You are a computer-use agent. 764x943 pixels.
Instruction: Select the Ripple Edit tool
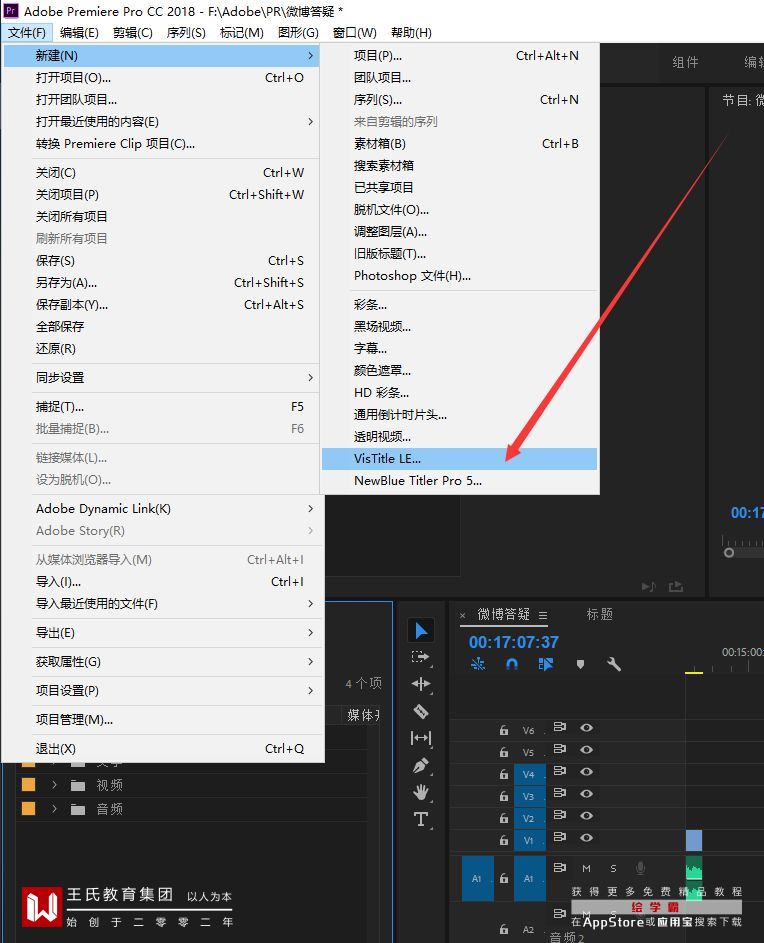click(x=421, y=684)
